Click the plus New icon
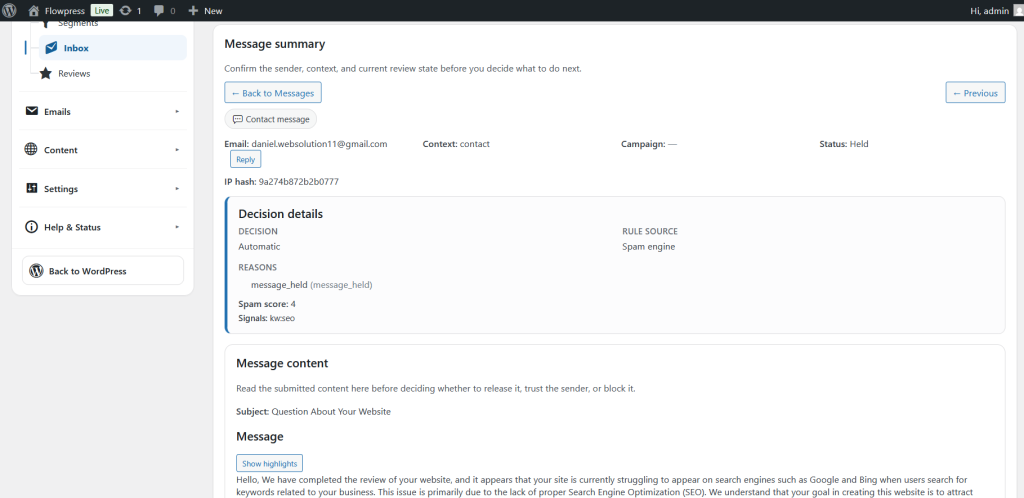The image size is (1024, 498). click(x=193, y=10)
